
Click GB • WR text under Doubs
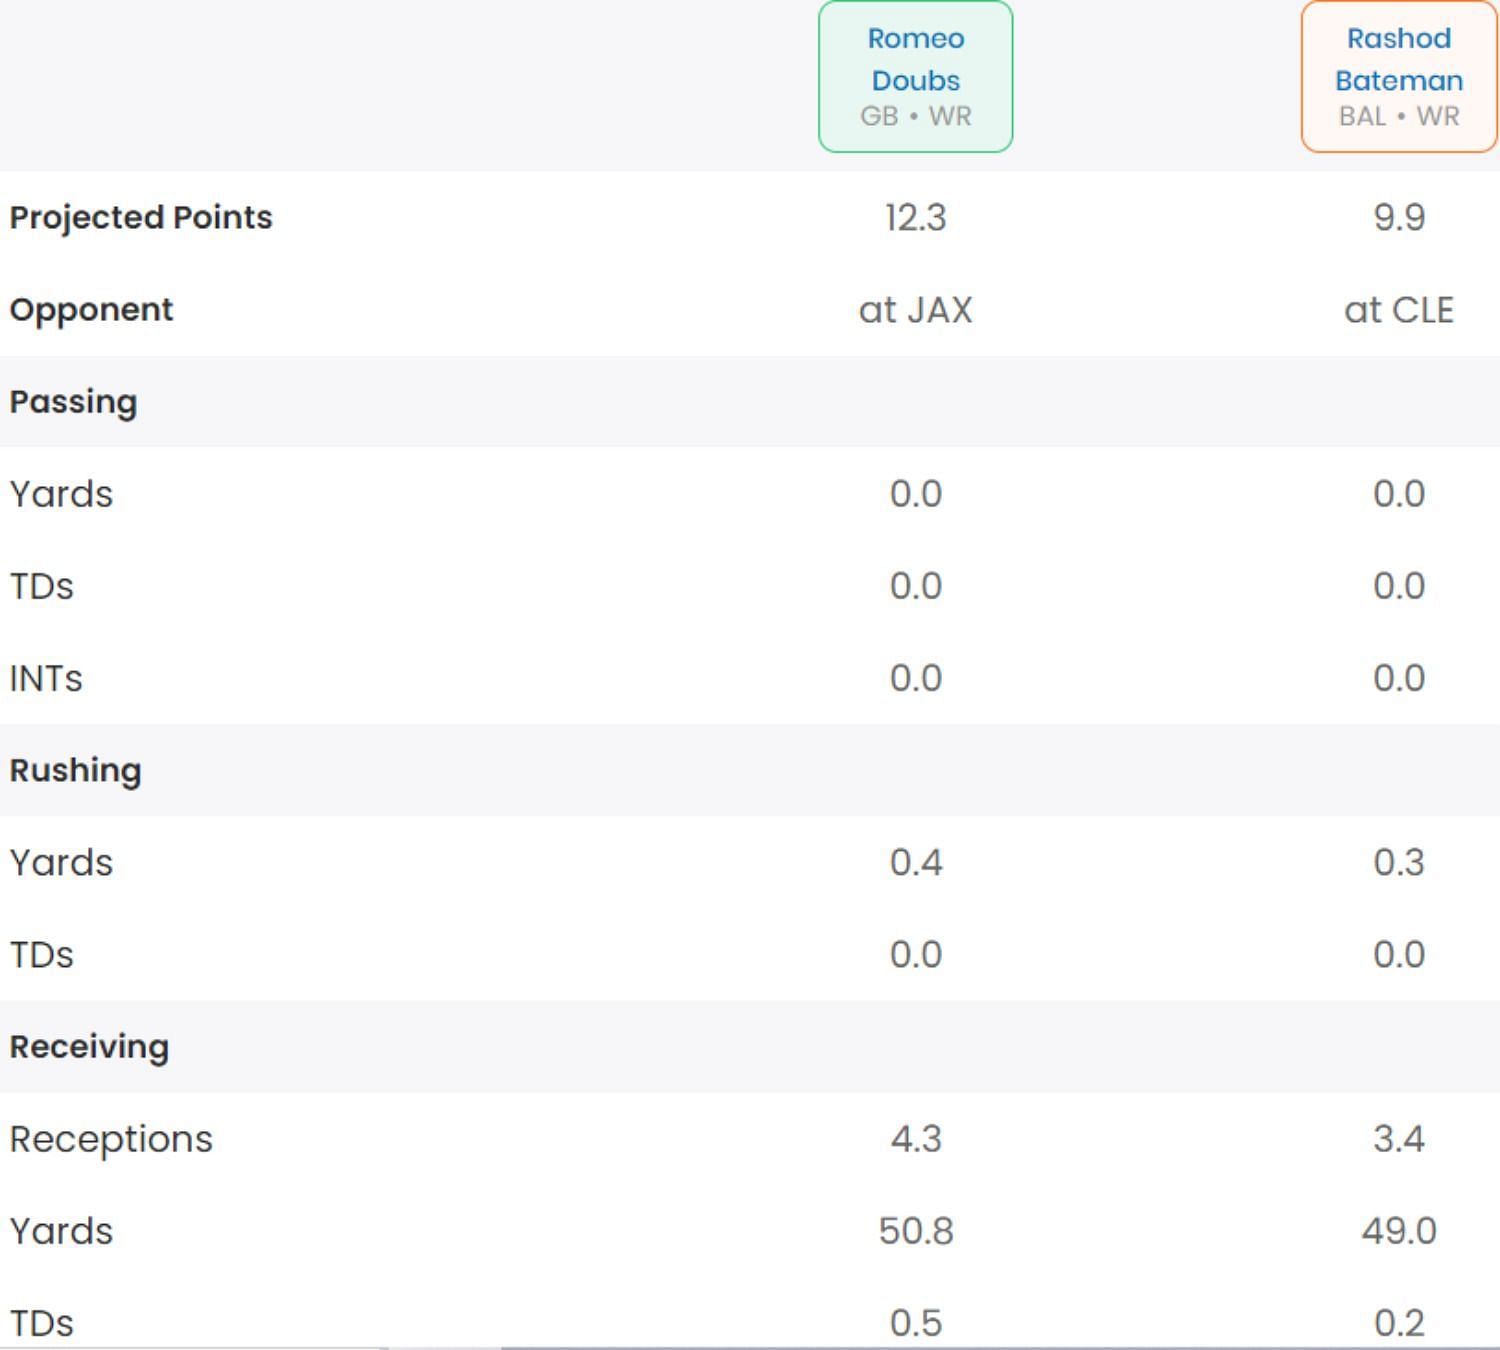(915, 117)
